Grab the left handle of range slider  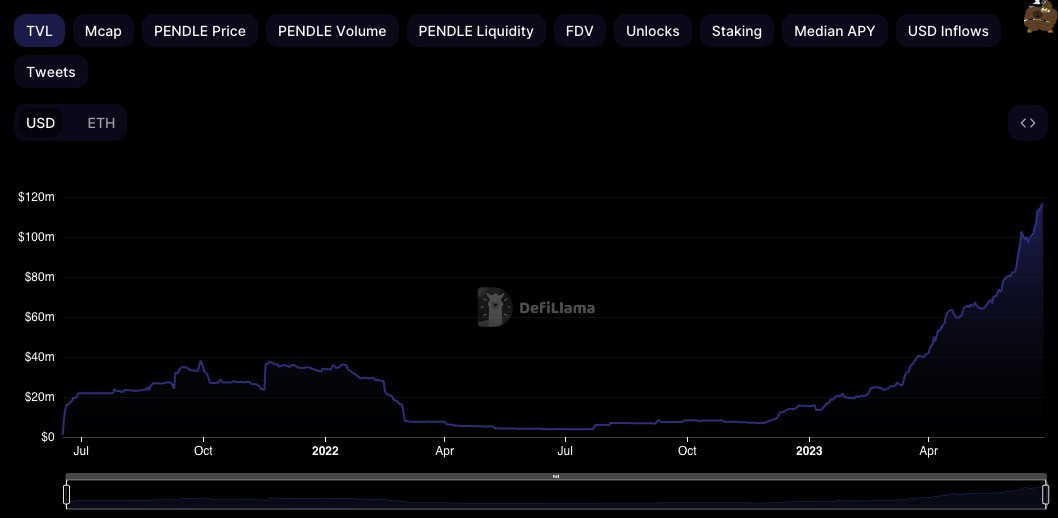[67, 494]
